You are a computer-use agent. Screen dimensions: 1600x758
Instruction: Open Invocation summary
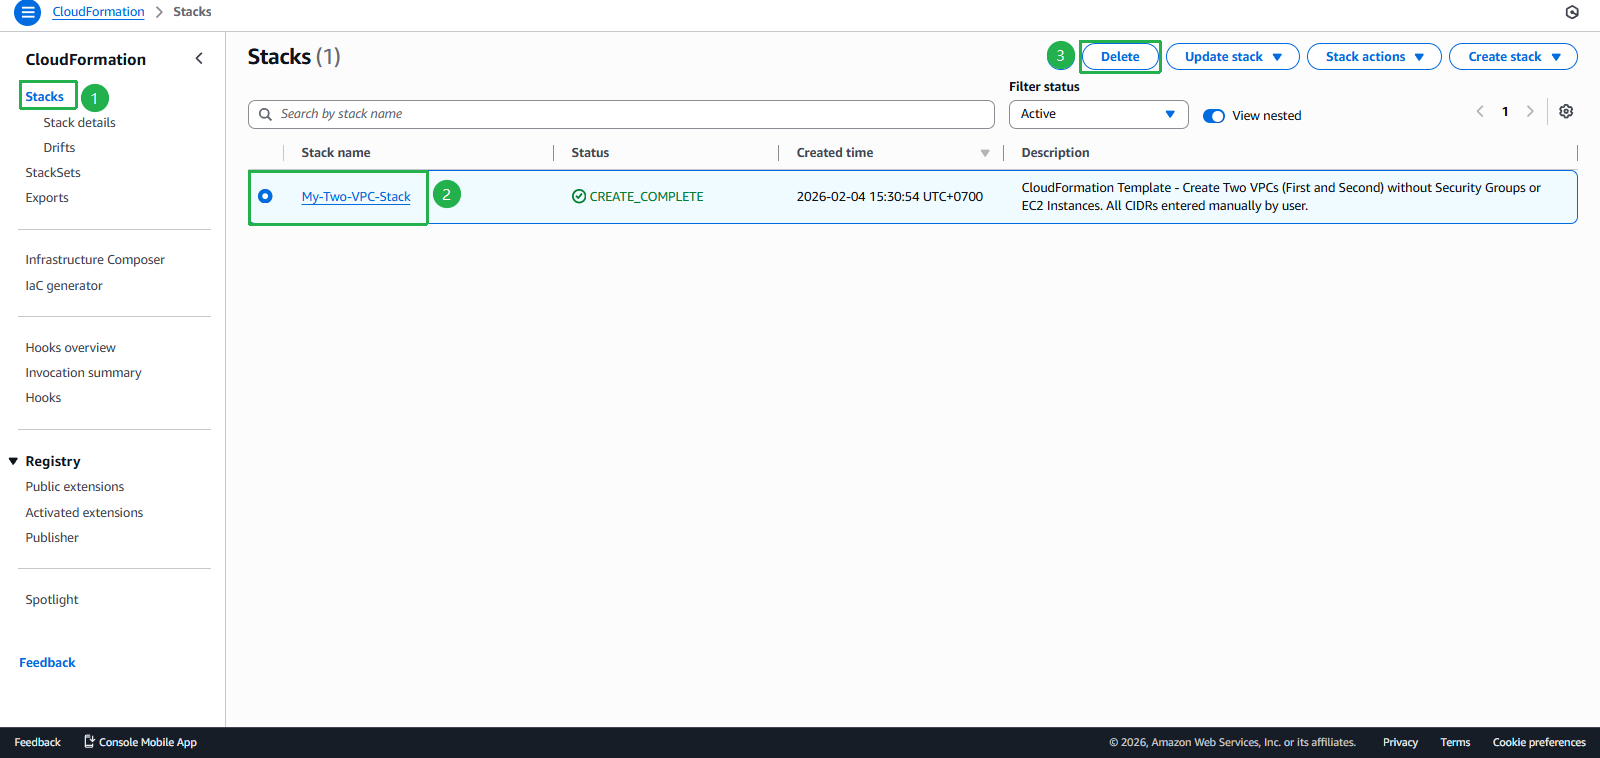(x=83, y=372)
